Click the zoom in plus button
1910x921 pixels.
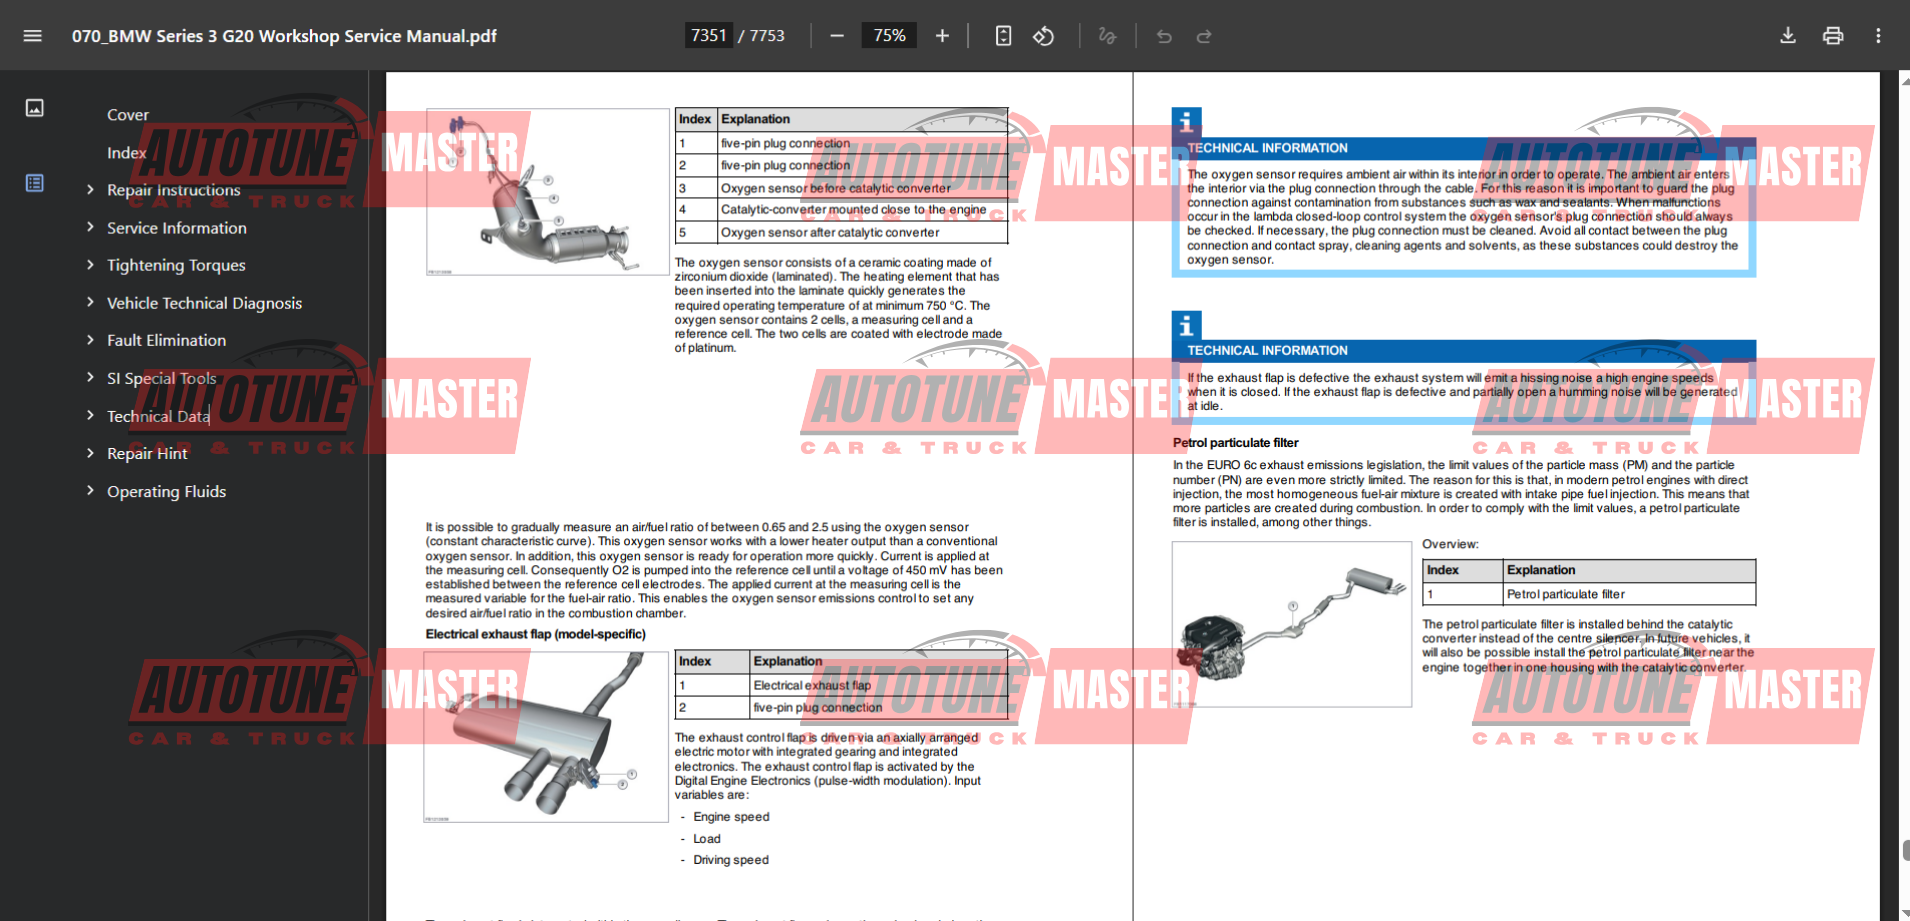pyautogui.click(x=942, y=36)
